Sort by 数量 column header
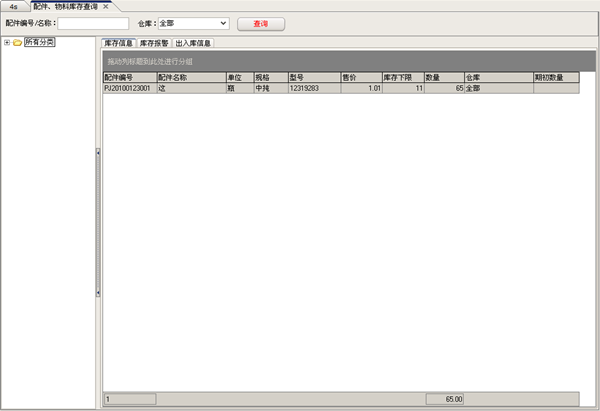The image size is (600, 411). (443, 77)
